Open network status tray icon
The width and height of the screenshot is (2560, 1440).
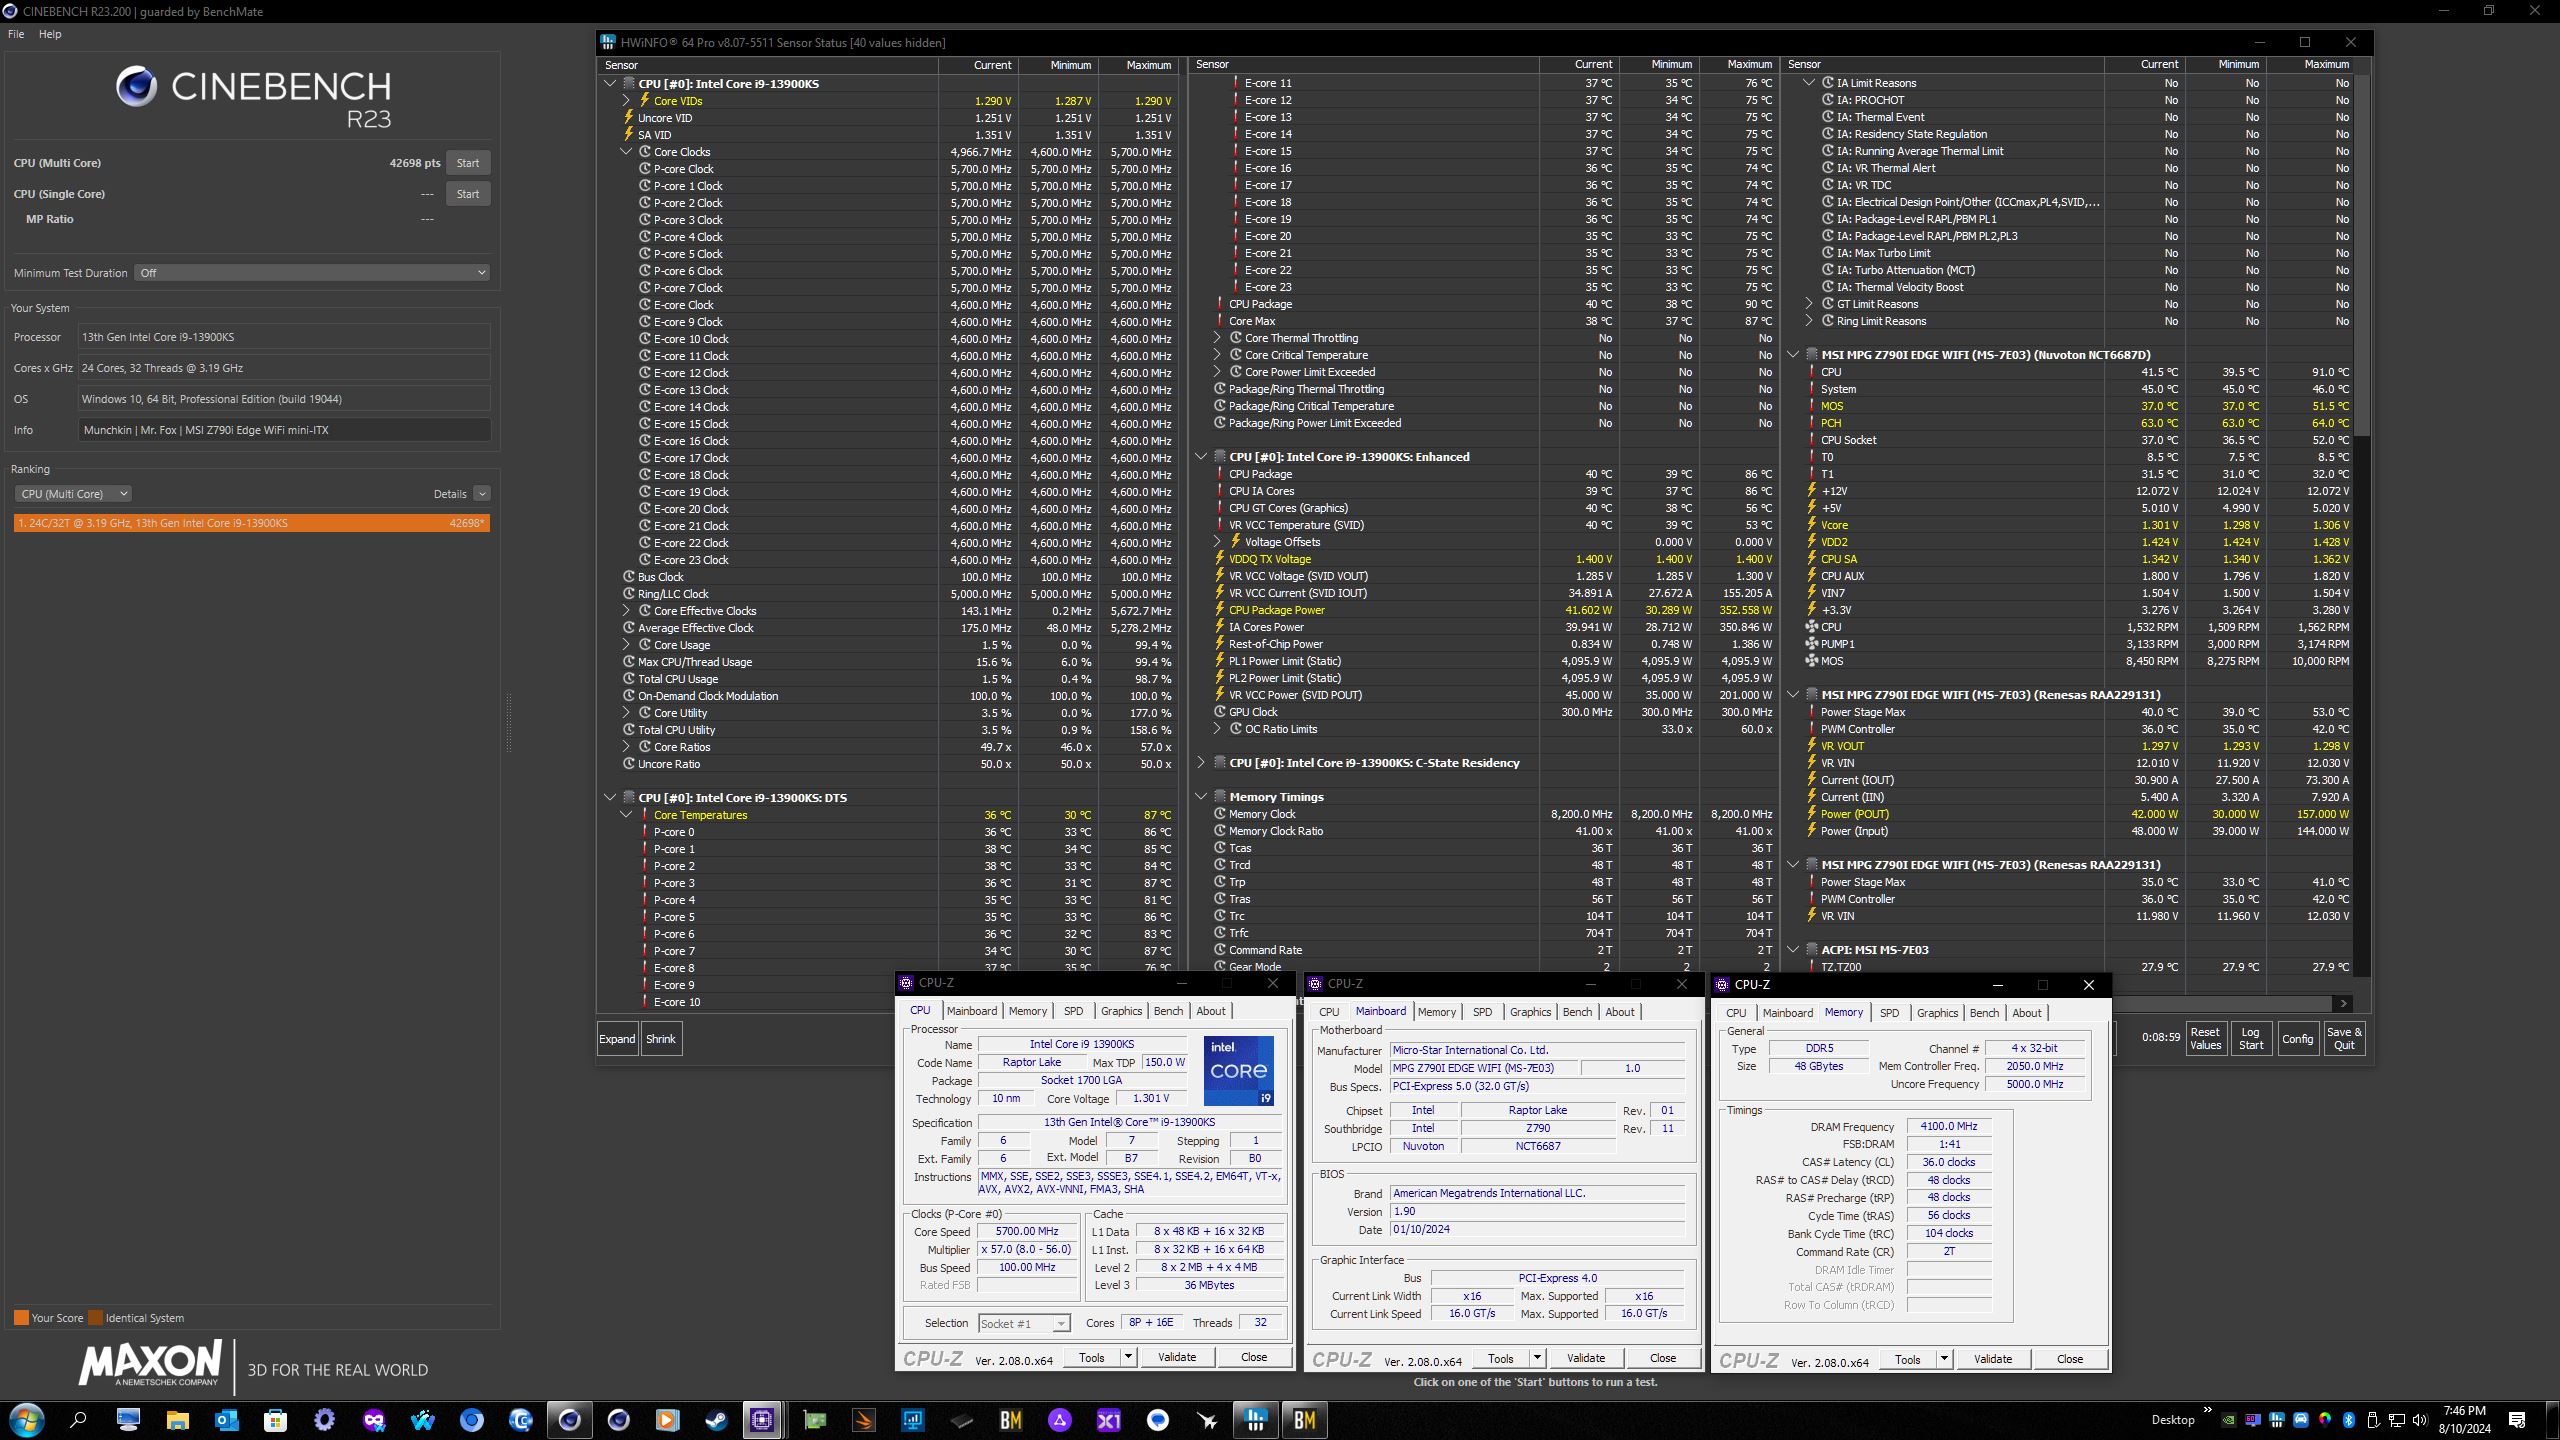click(2397, 1420)
